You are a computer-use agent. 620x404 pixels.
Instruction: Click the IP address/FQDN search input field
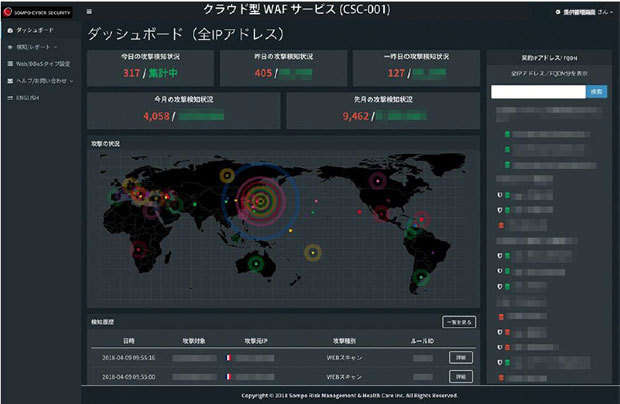(537, 92)
